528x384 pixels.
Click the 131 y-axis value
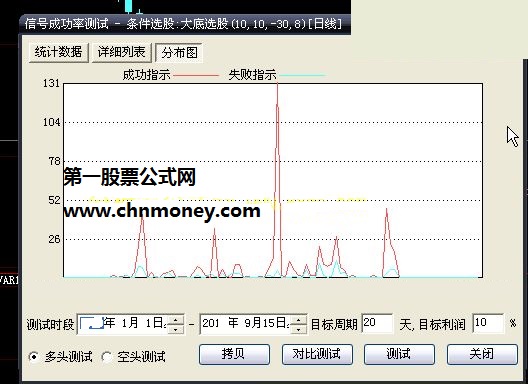[52, 83]
